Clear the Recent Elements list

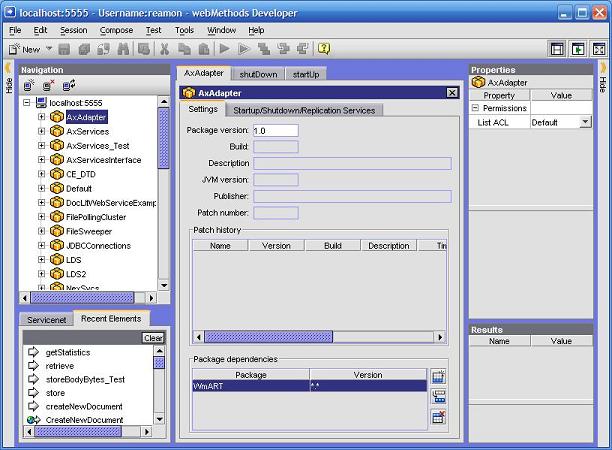tap(153, 338)
